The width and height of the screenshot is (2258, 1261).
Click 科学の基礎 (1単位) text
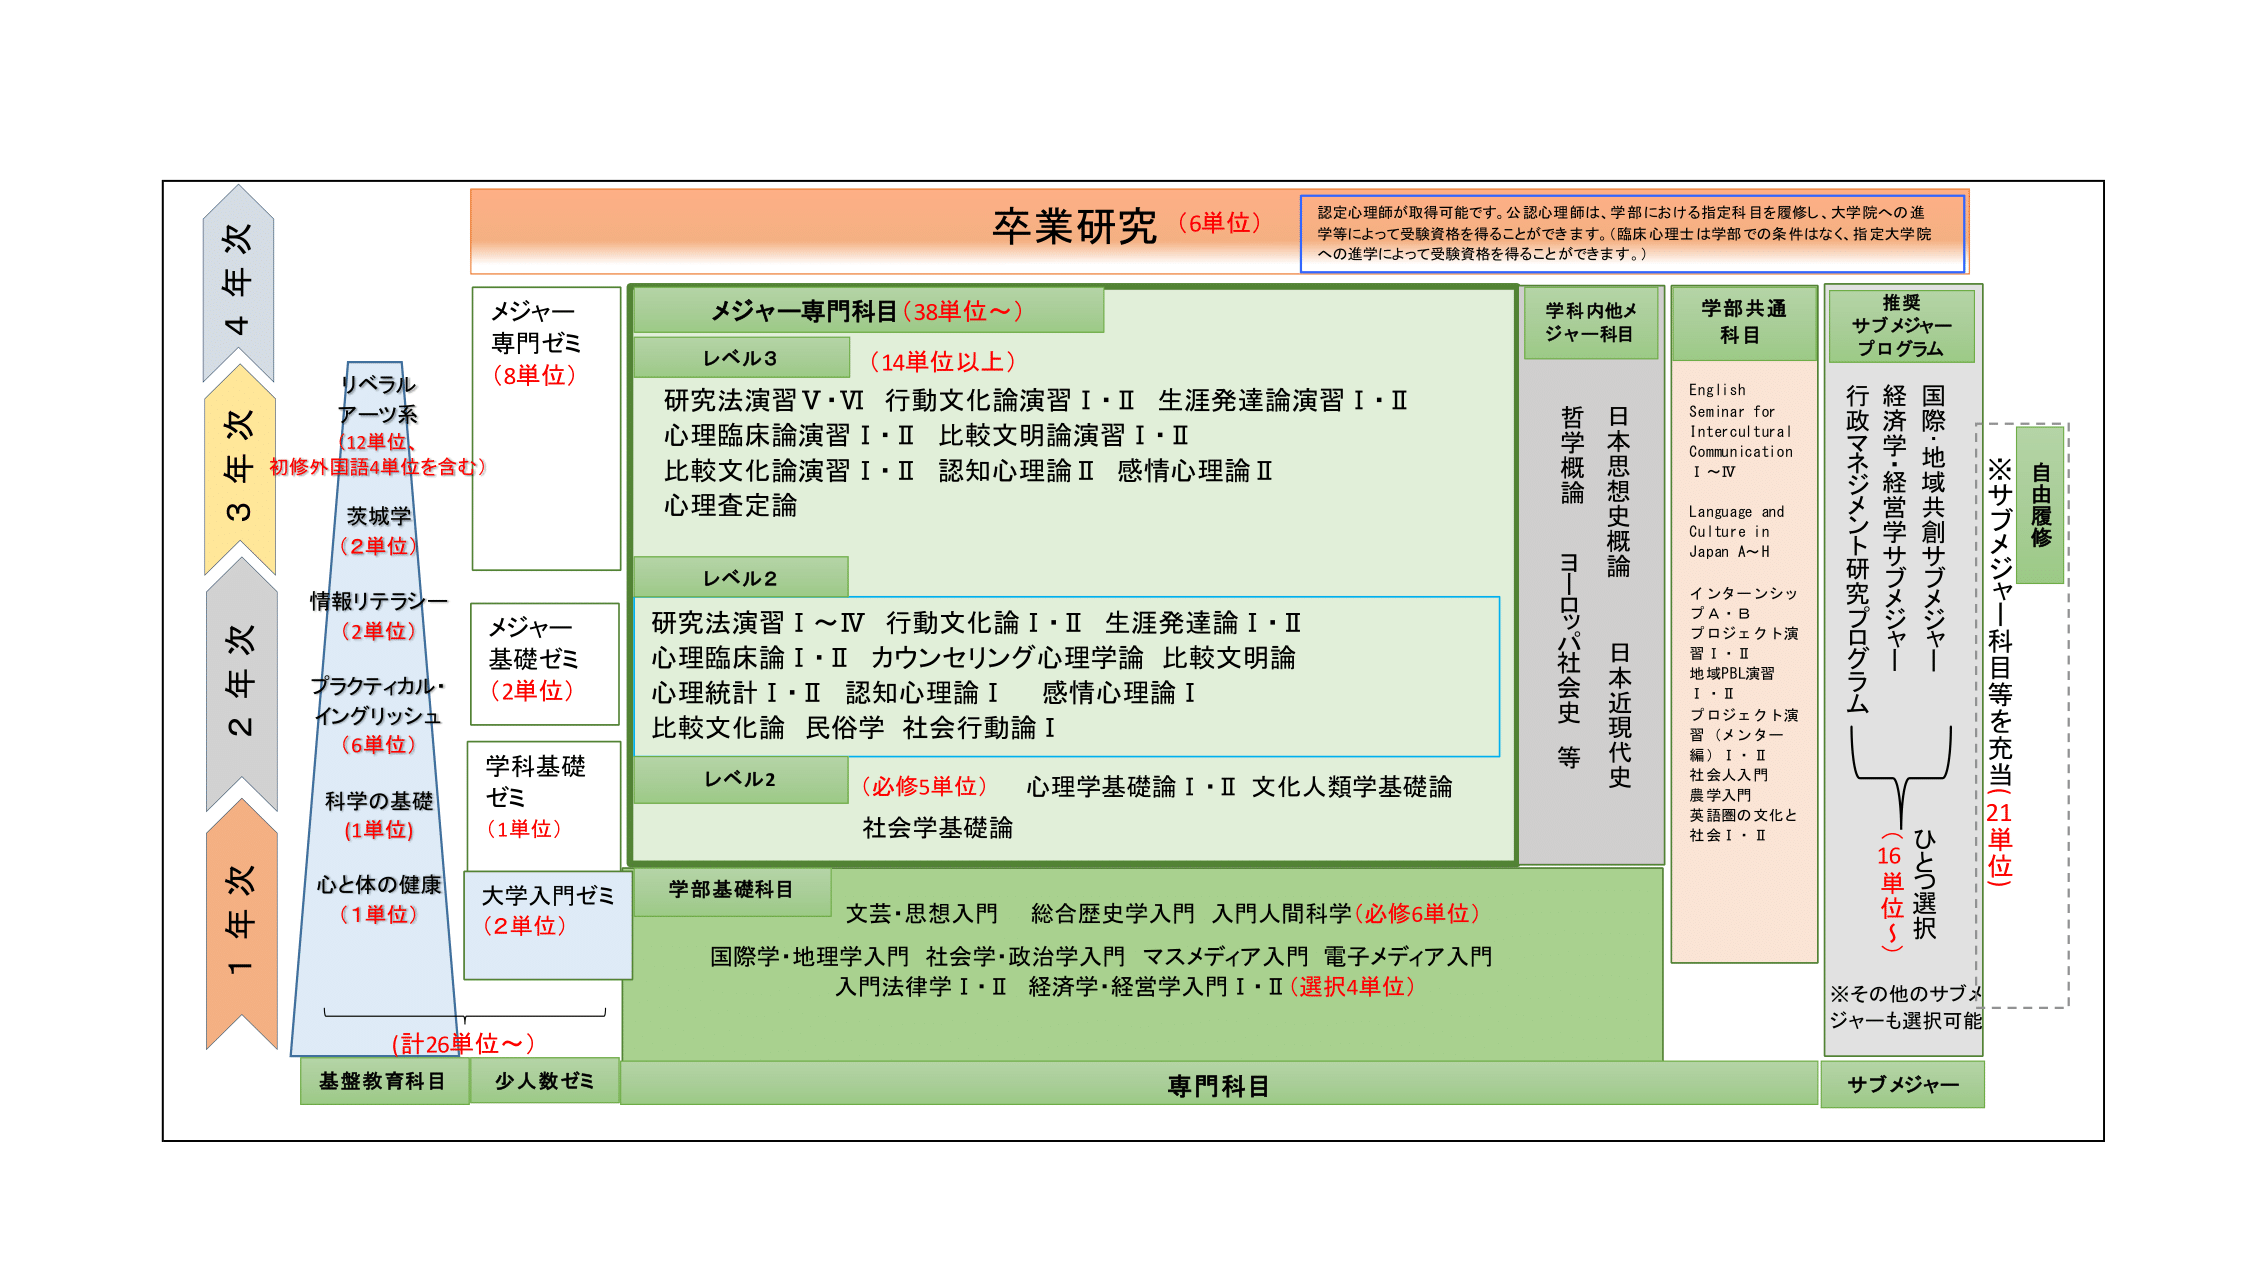coord(379,815)
